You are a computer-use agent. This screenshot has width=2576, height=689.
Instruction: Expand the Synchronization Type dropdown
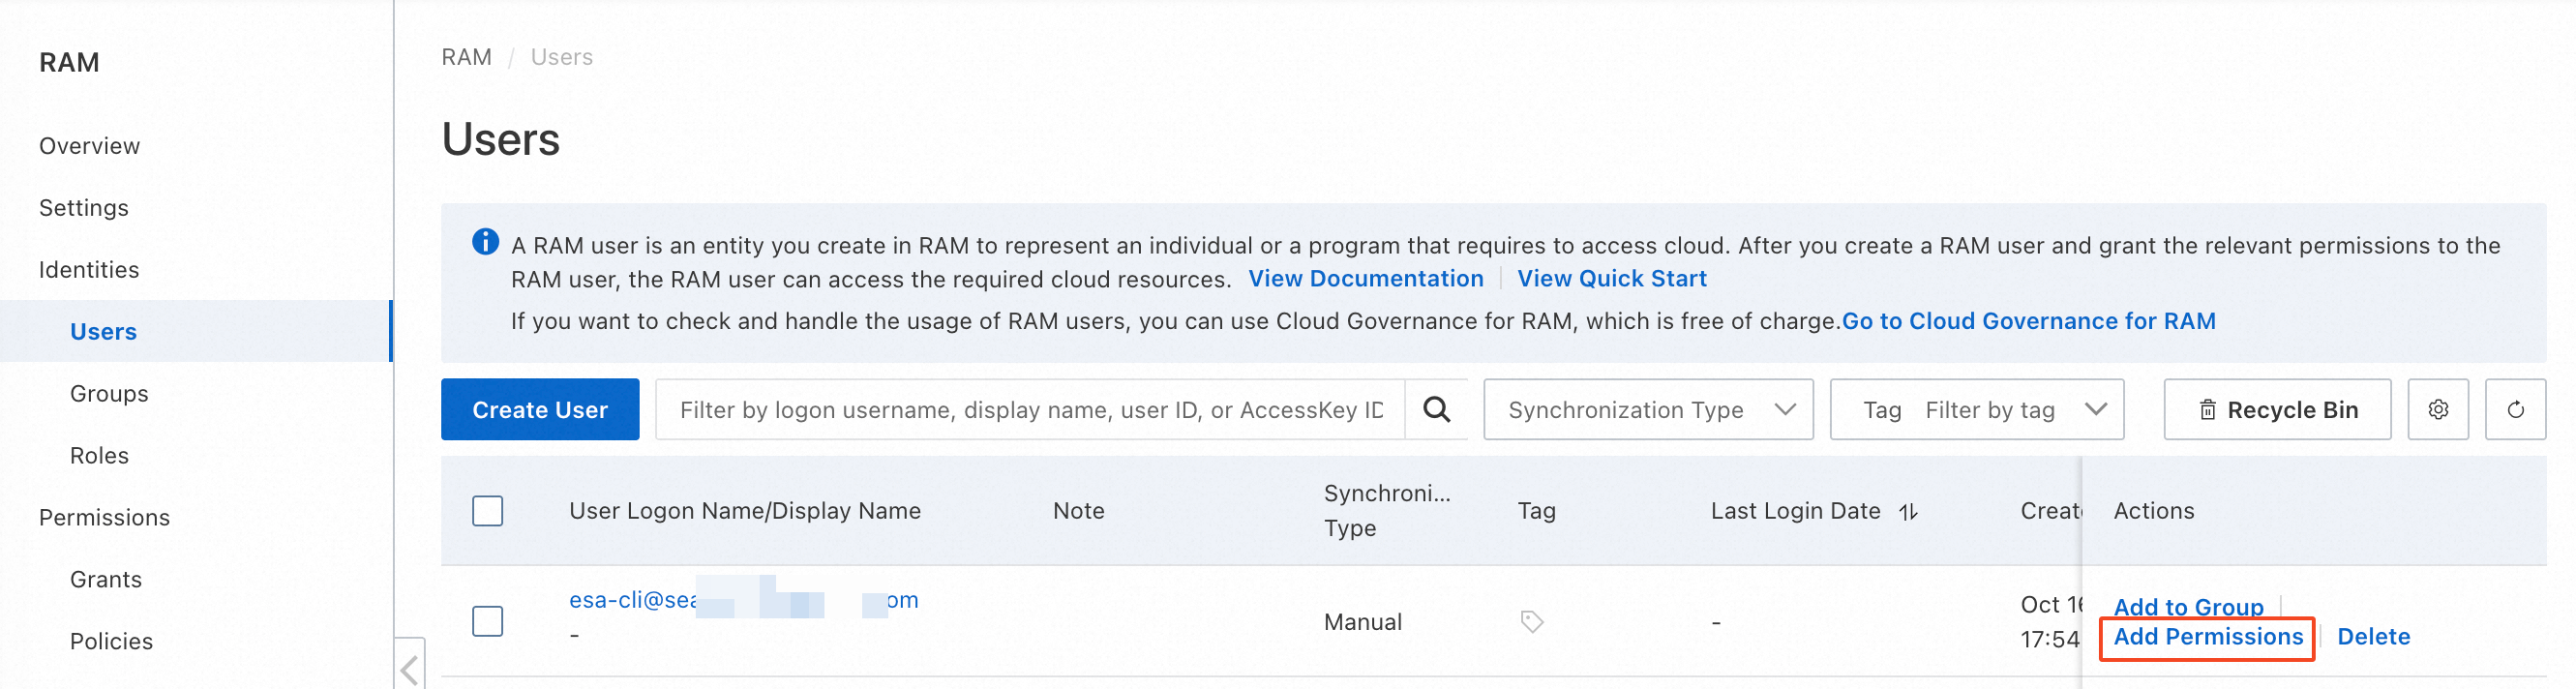pos(1647,409)
